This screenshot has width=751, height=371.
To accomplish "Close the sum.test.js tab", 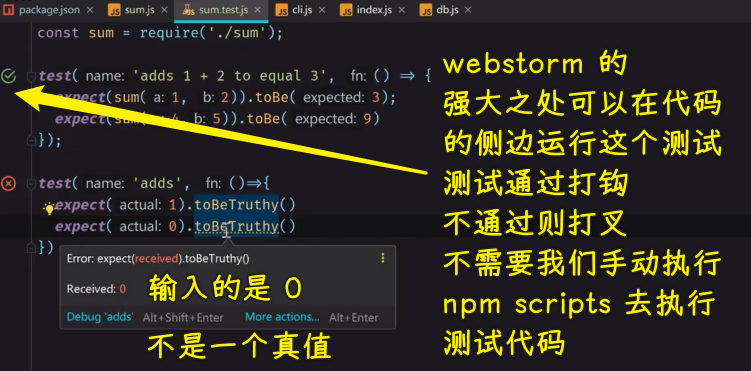I will 258,10.
